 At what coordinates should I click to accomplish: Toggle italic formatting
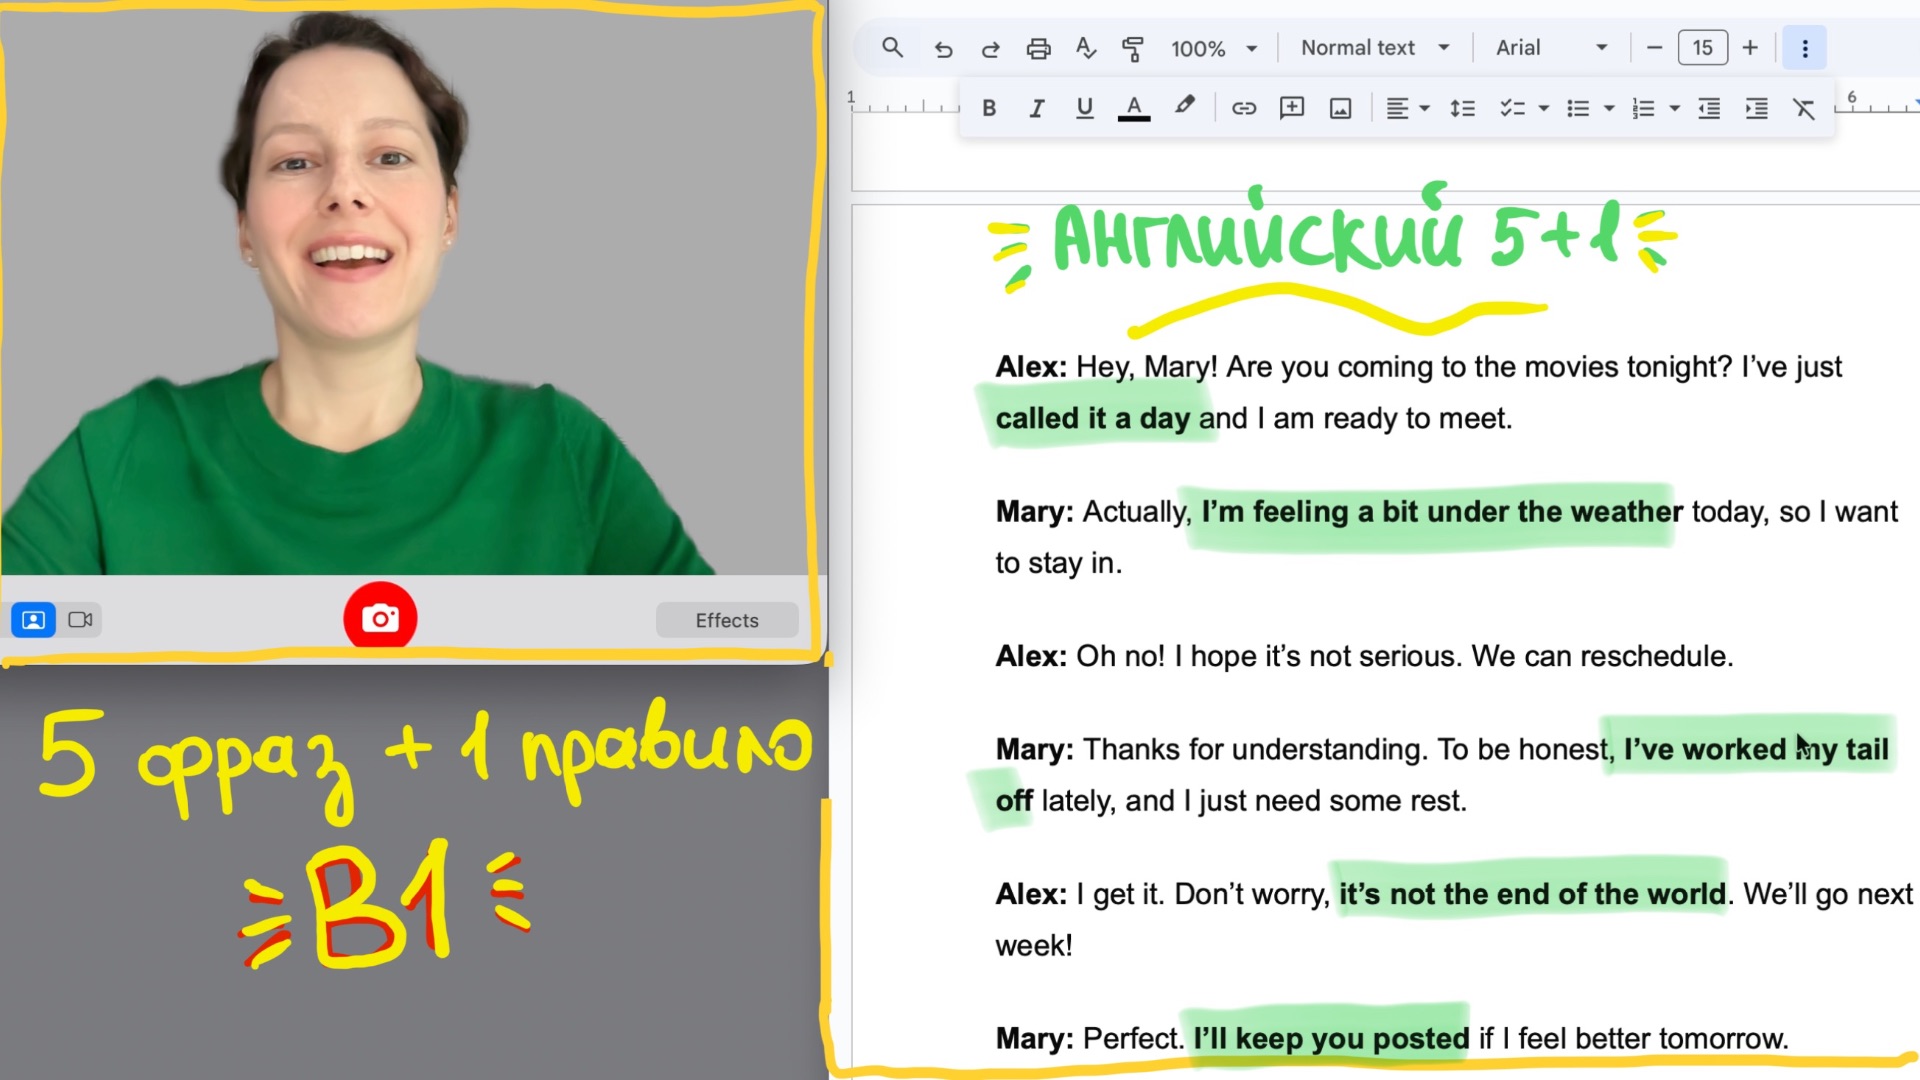1037,108
